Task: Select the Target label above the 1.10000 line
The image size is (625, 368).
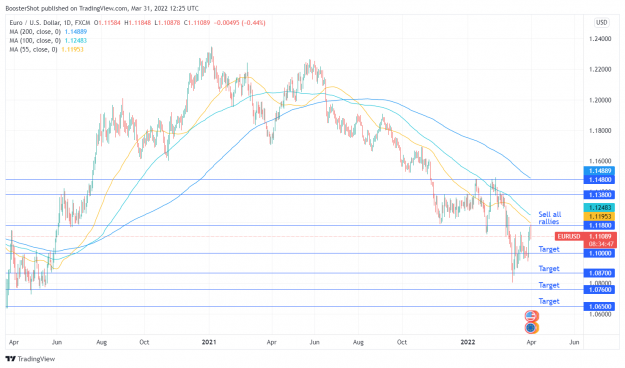Action: point(549,249)
